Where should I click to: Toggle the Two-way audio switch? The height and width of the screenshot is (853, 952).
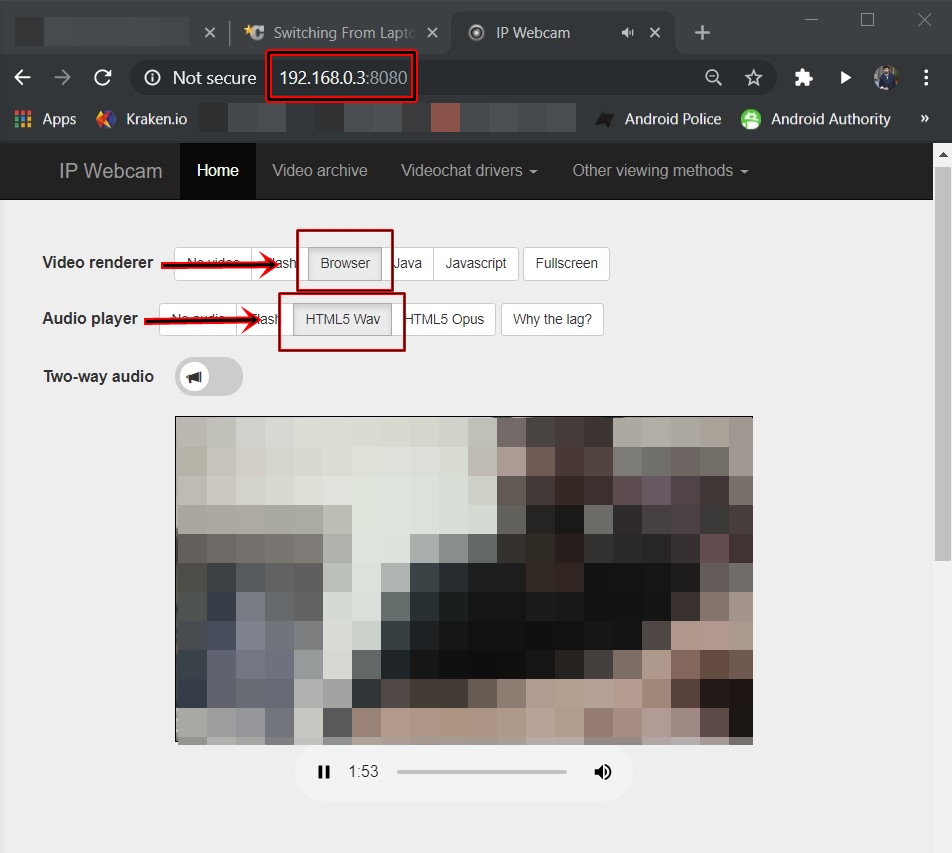pyautogui.click(x=209, y=376)
